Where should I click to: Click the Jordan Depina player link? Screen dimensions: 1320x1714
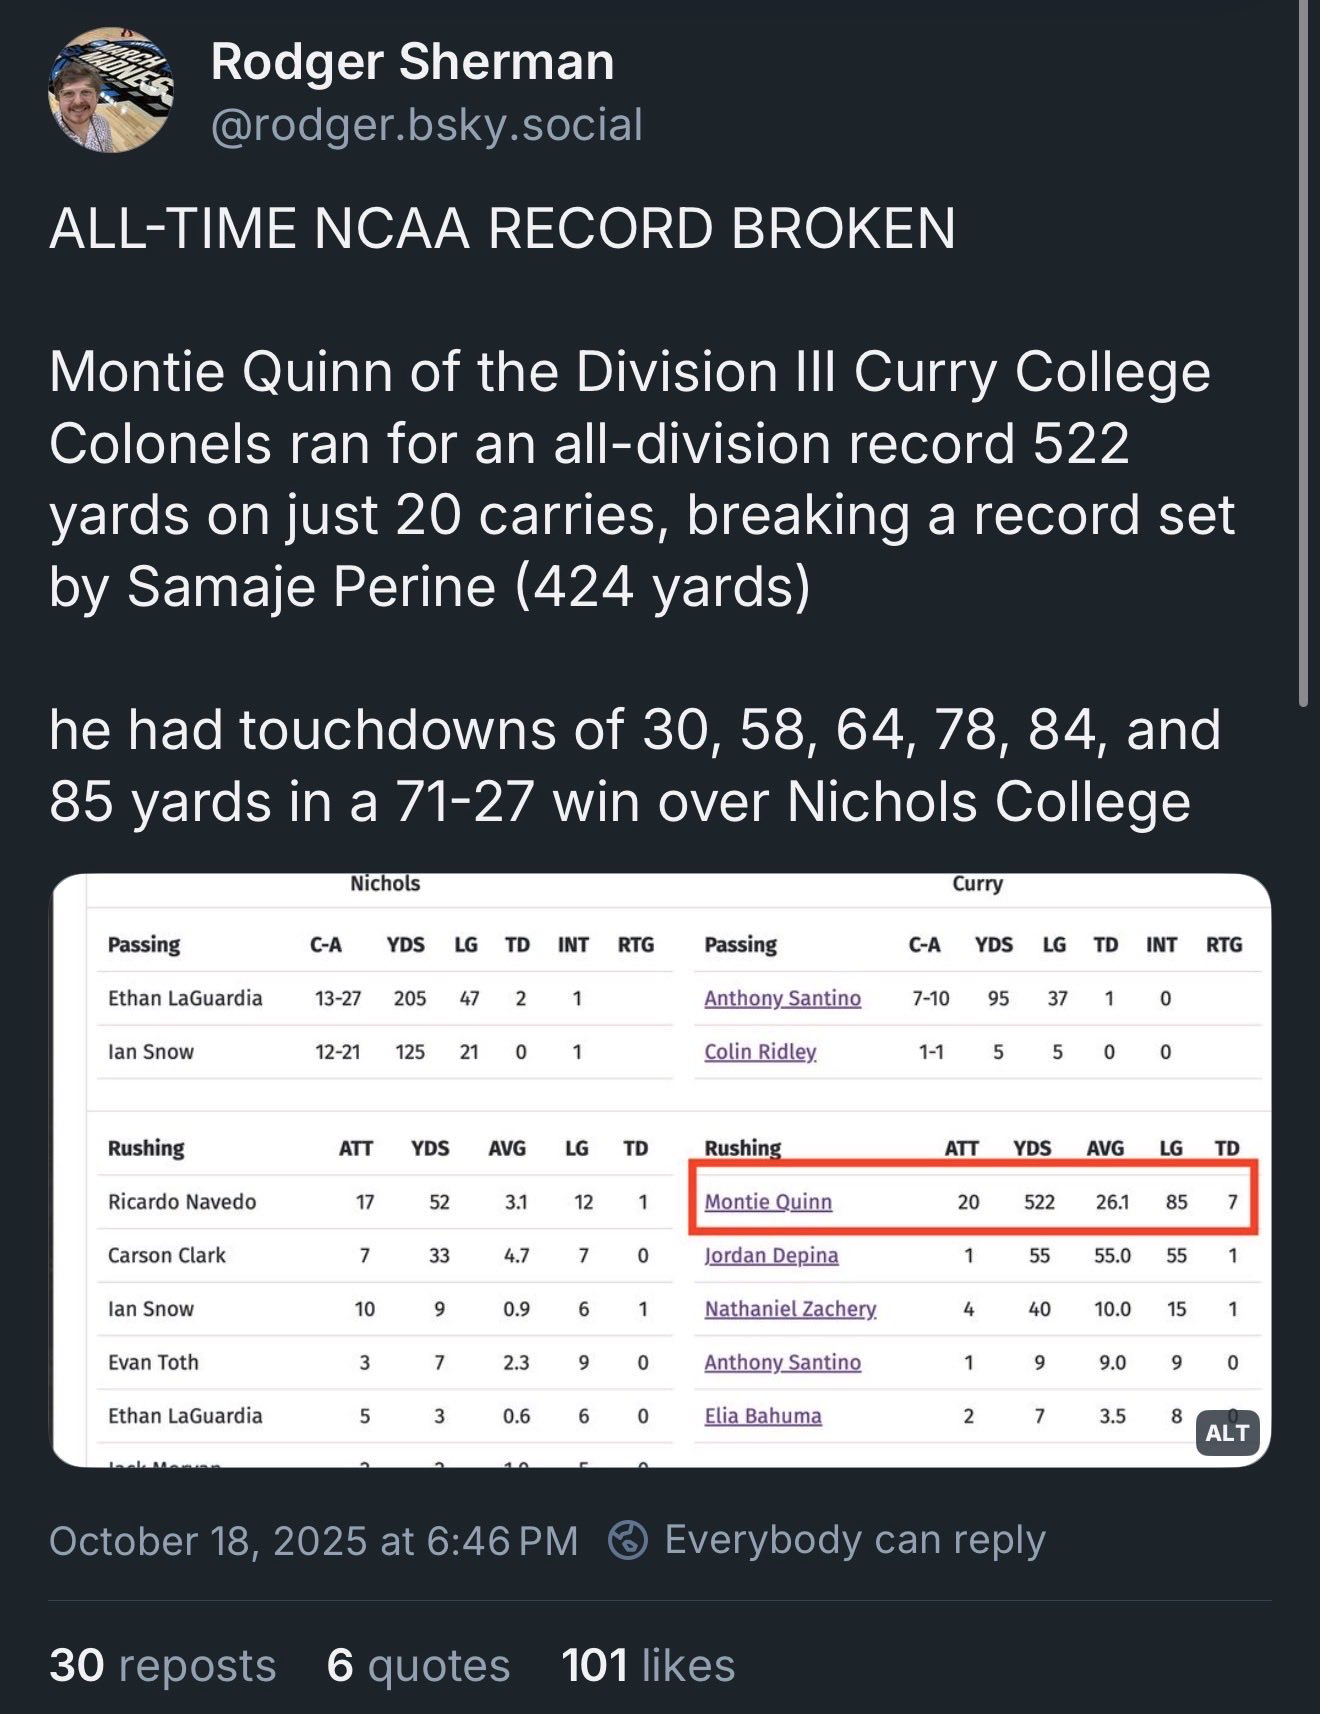click(x=771, y=1256)
